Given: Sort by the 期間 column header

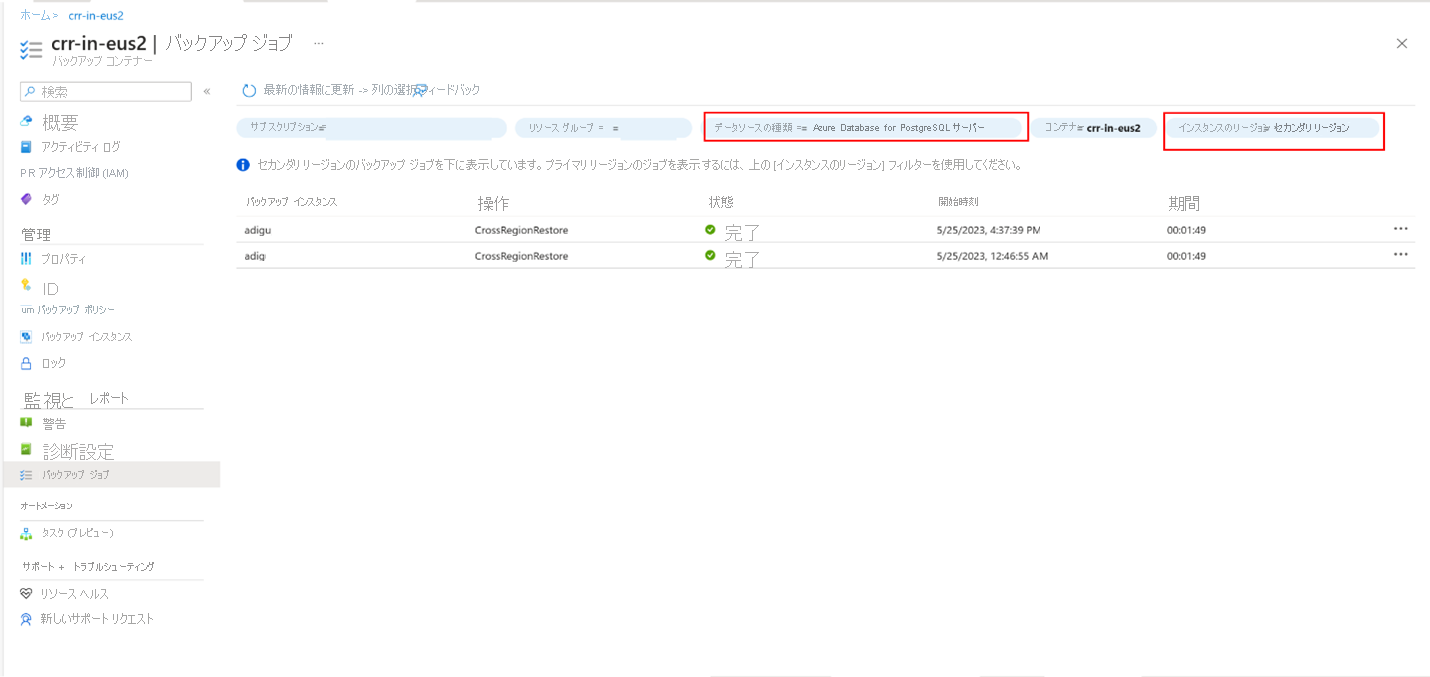Looking at the screenshot, I should 1184,203.
